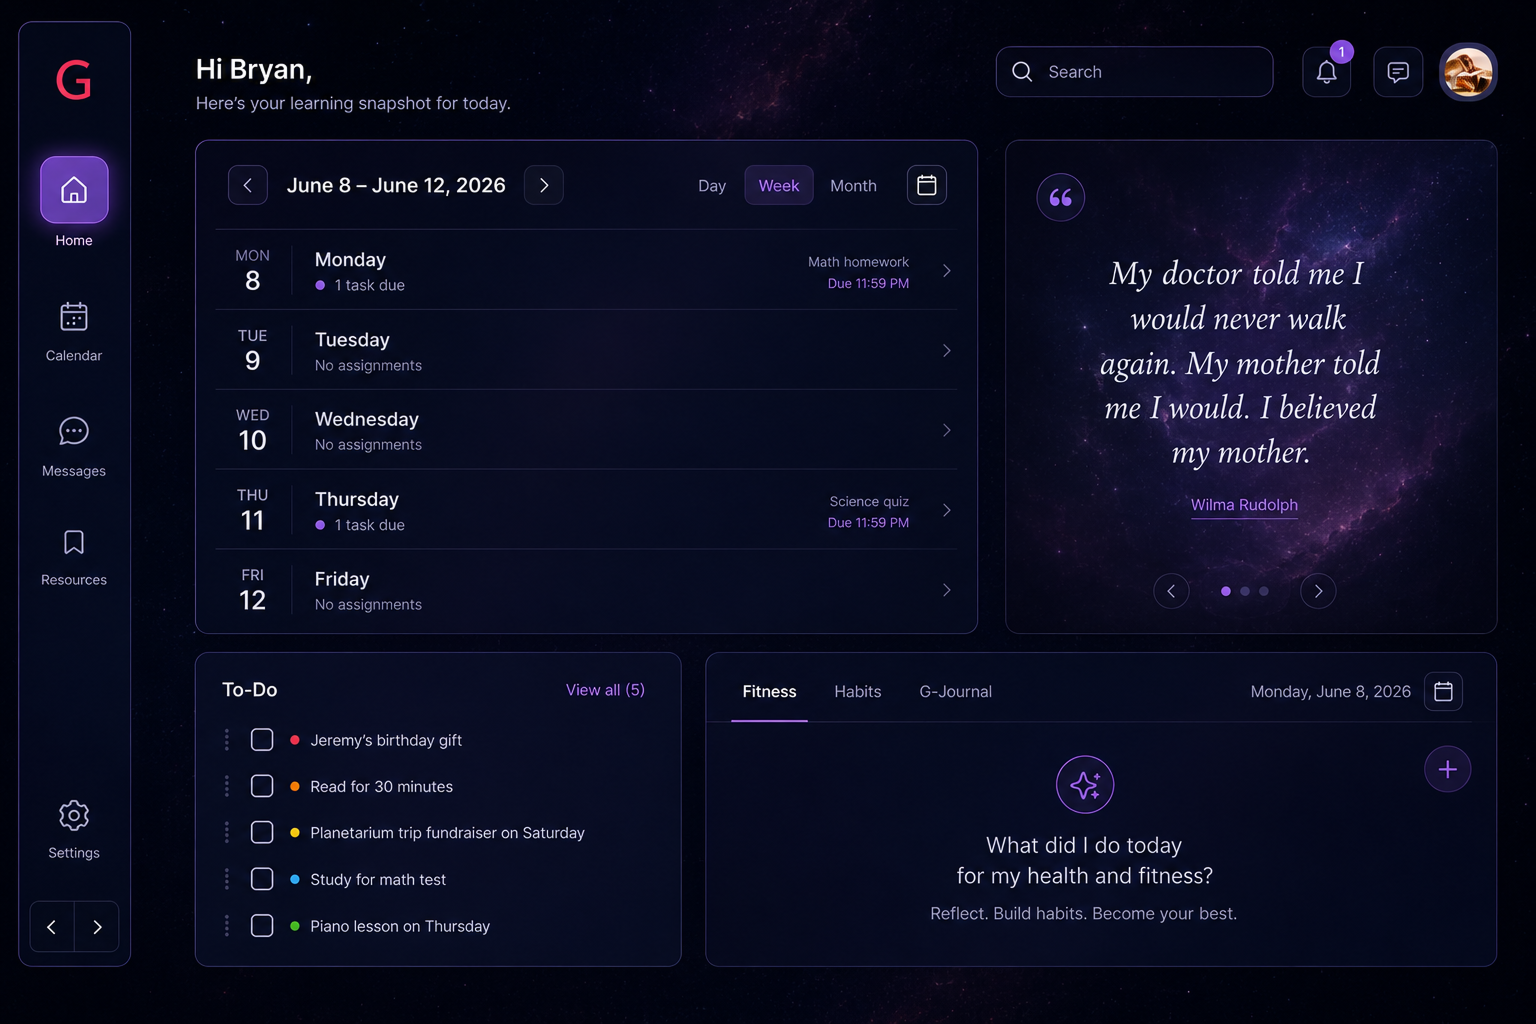Click the To-Do heading
Image resolution: width=1536 pixels, height=1024 pixels.
(x=250, y=690)
